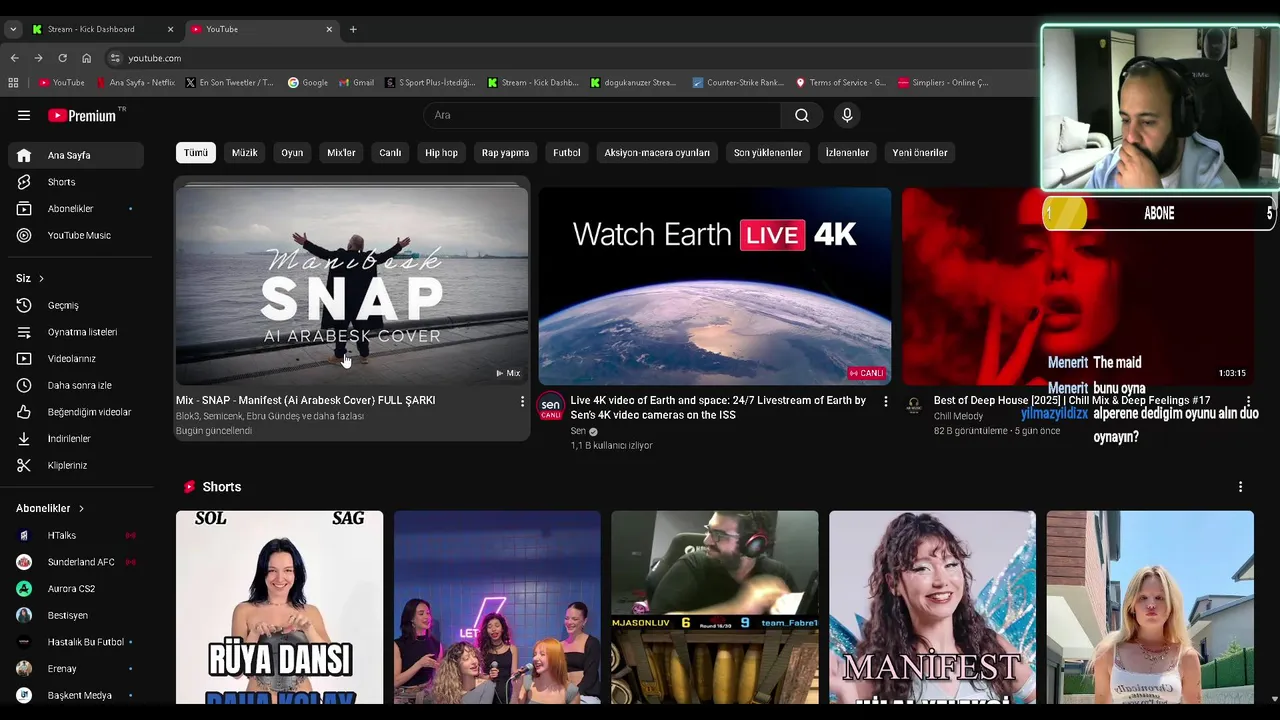
Task: Switch to Stream - Kick Dashboard tab
Action: point(100,29)
